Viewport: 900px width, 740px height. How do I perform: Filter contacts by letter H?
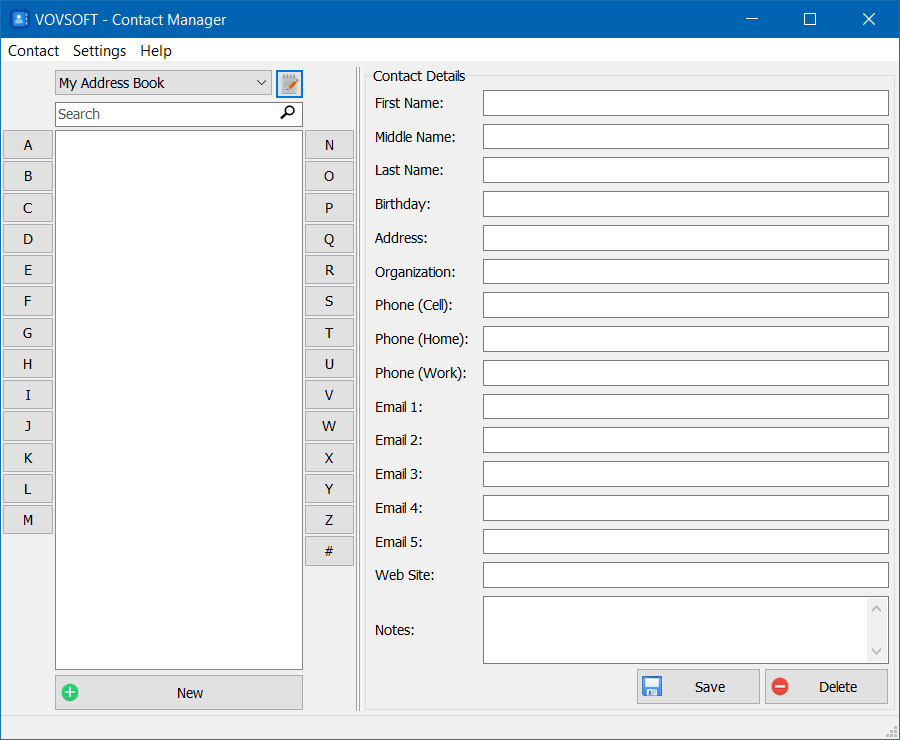pos(28,364)
